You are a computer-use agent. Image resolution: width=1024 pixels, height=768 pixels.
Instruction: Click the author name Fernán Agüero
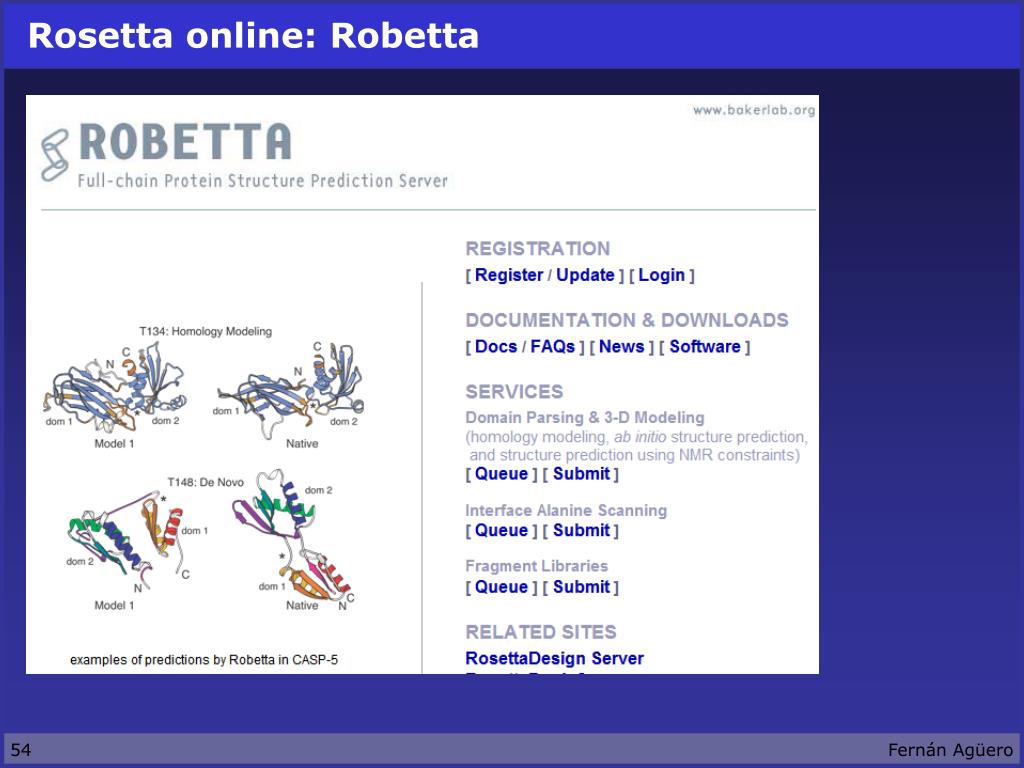pos(950,750)
